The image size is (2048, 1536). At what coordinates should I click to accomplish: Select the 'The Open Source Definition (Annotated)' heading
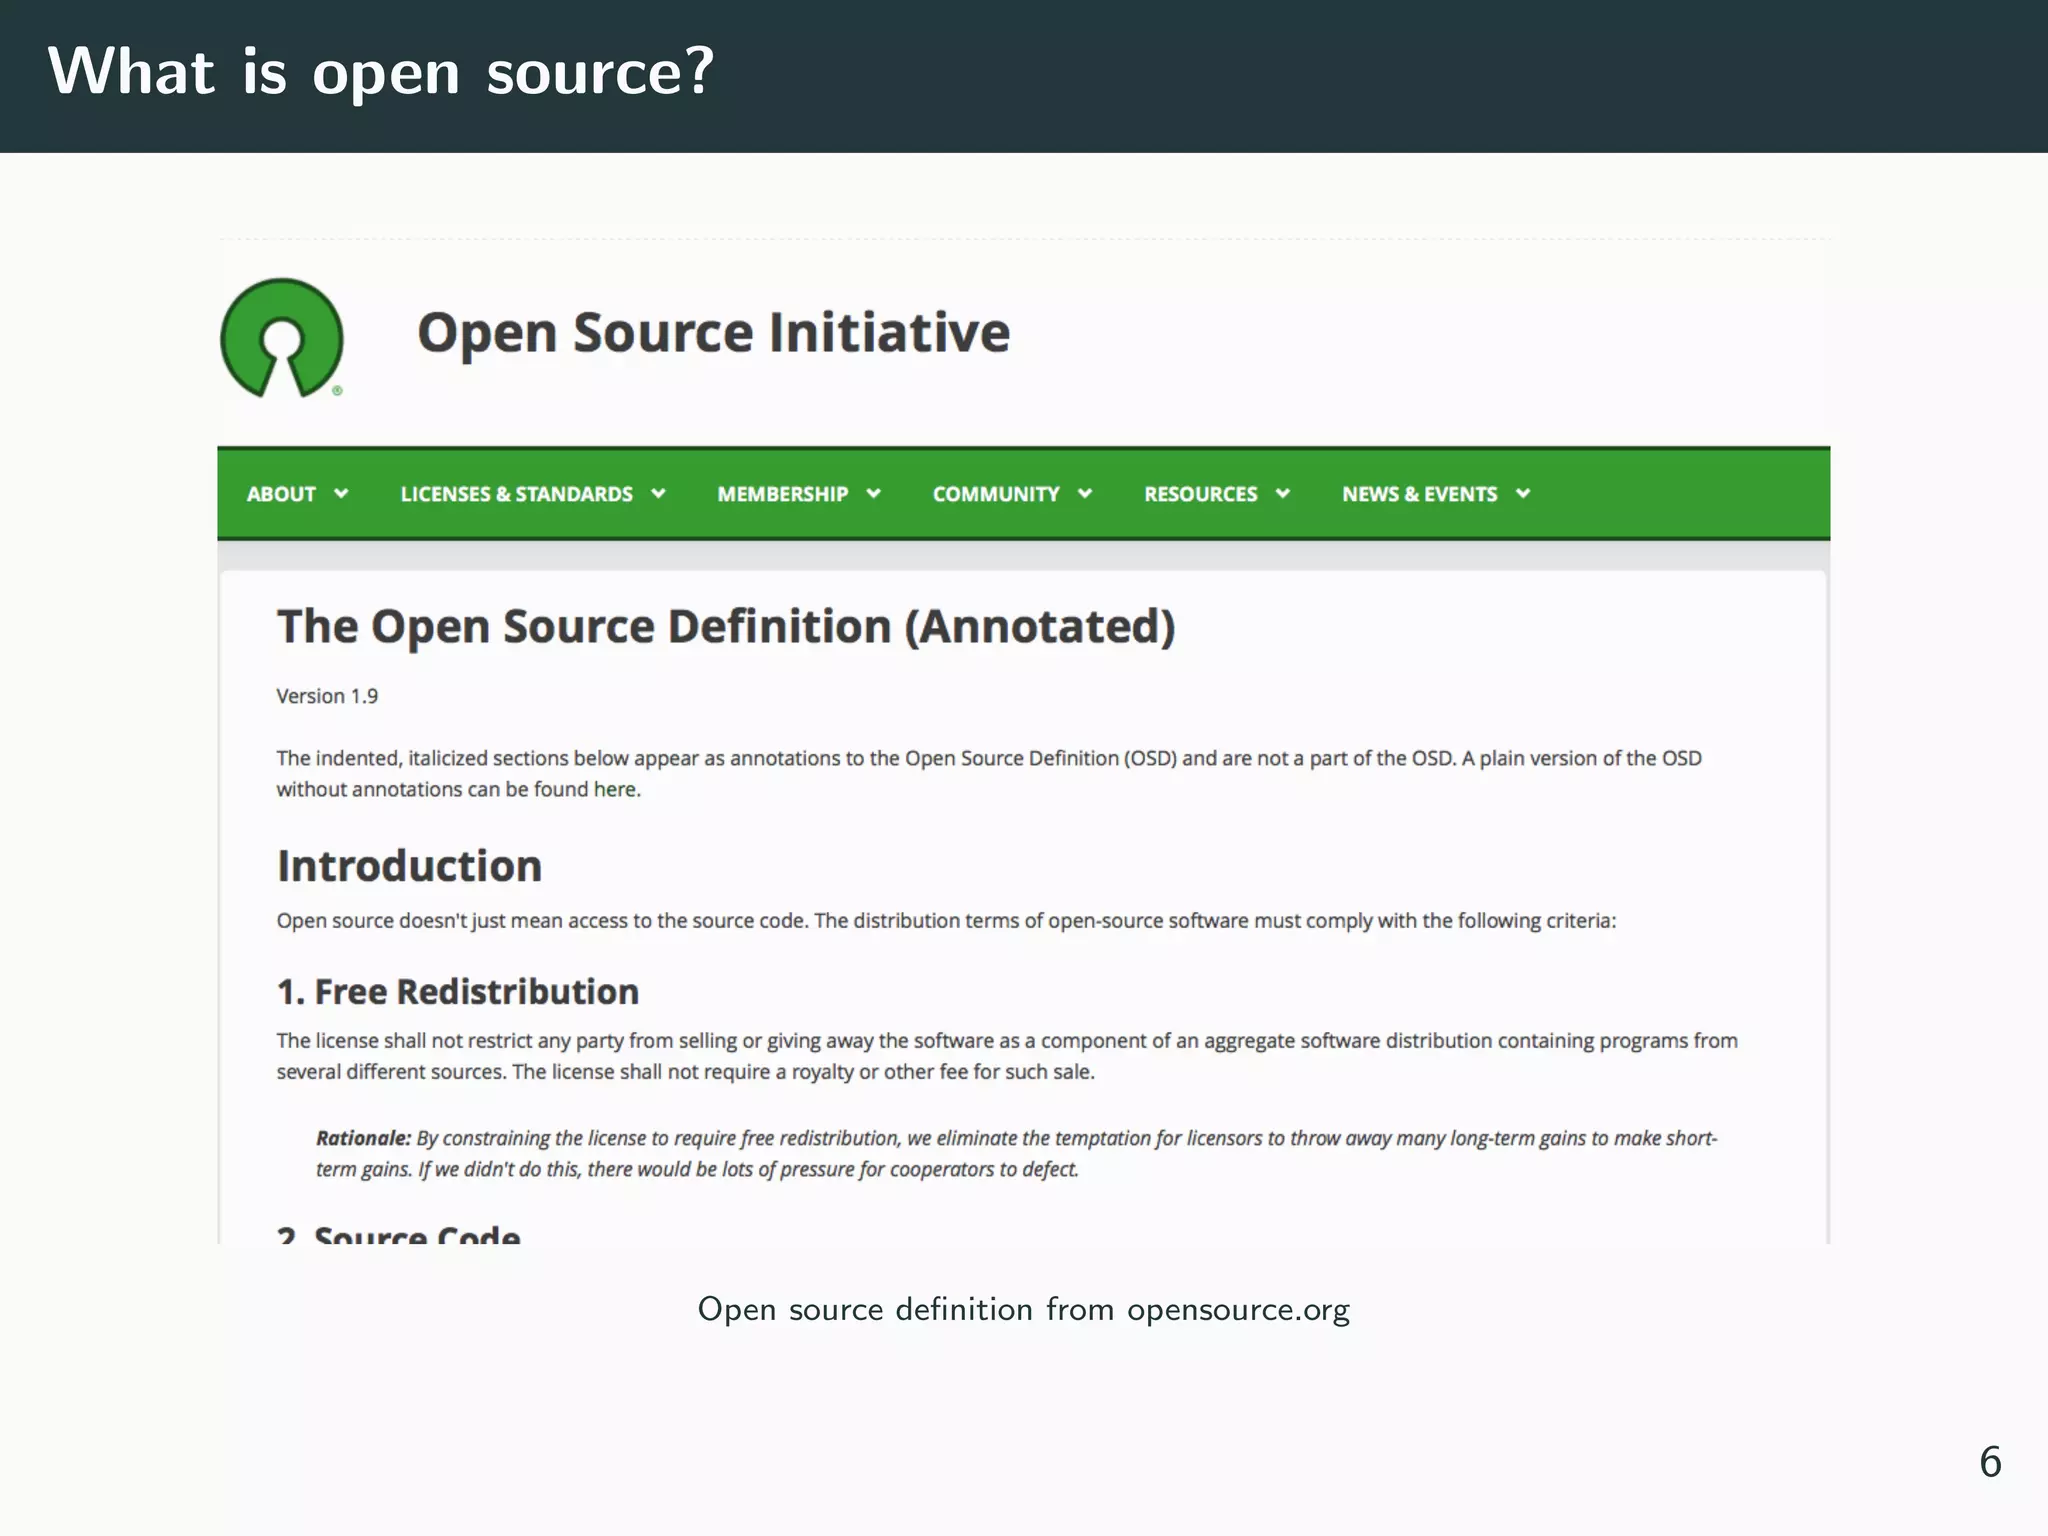(726, 628)
